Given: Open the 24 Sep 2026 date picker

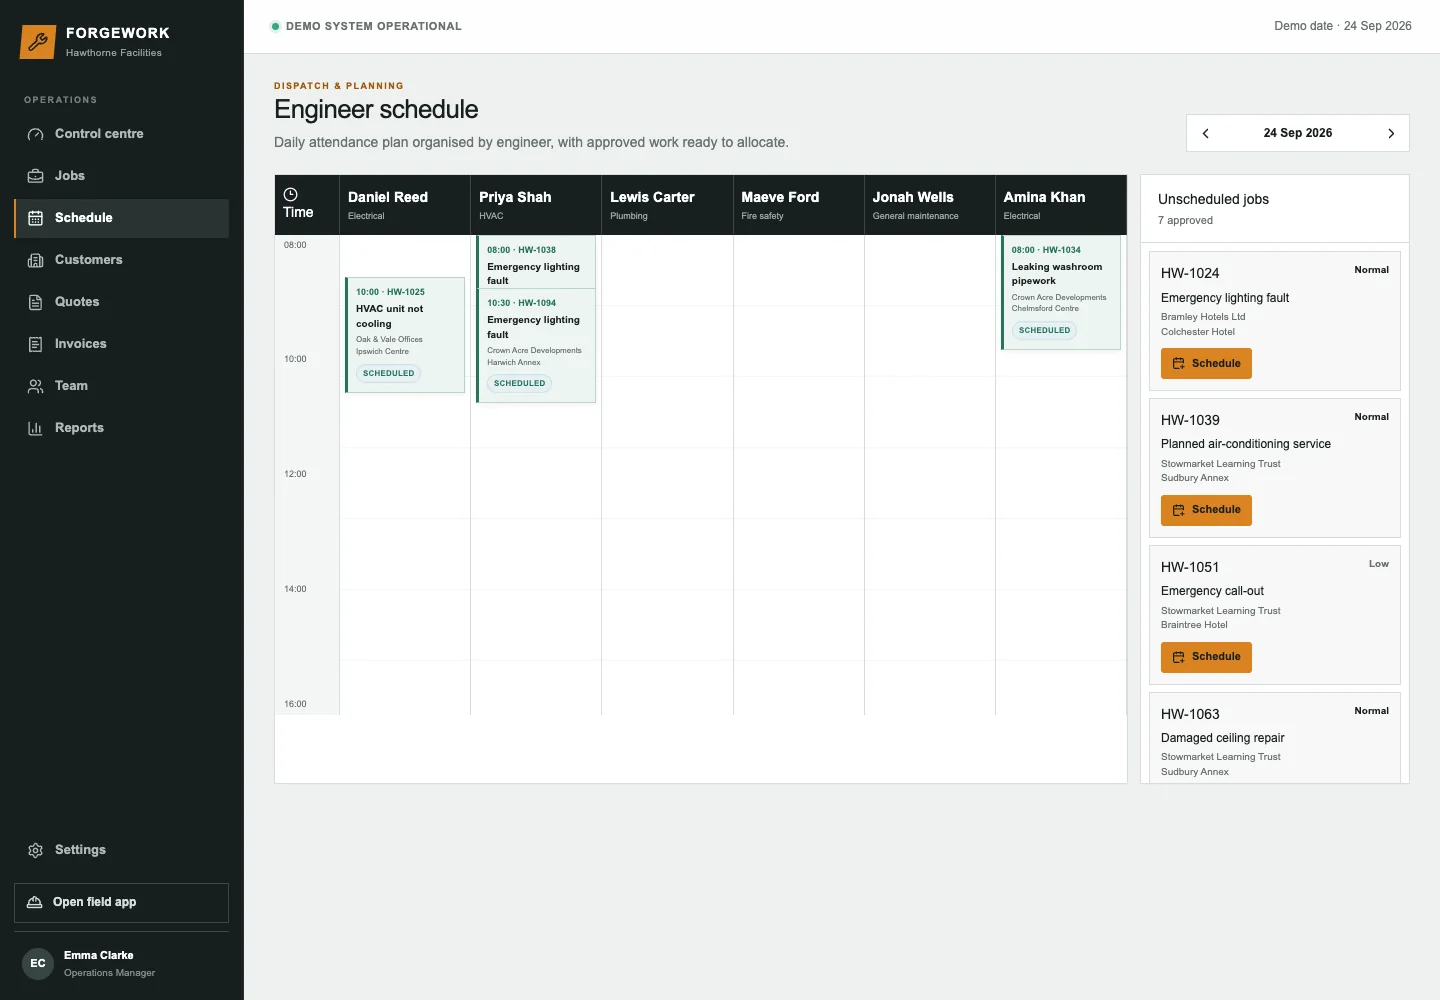Looking at the screenshot, I should (x=1298, y=133).
